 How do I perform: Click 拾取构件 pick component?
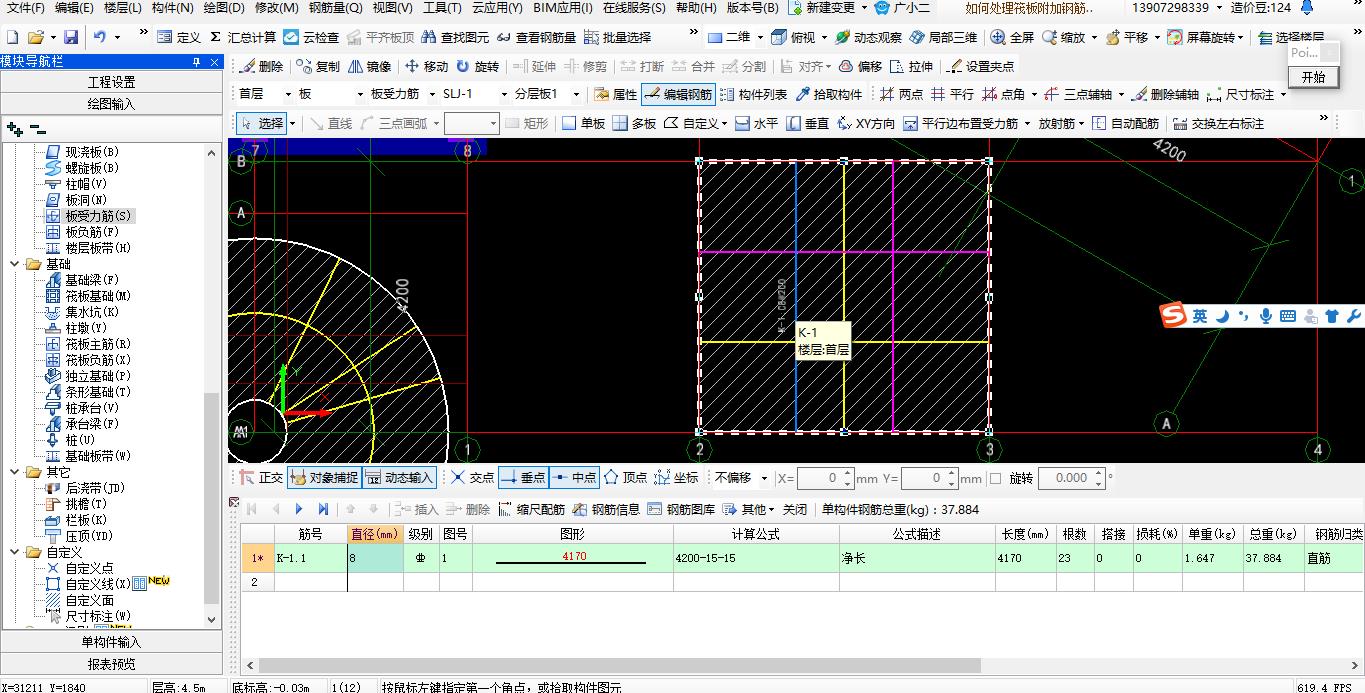click(828, 94)
